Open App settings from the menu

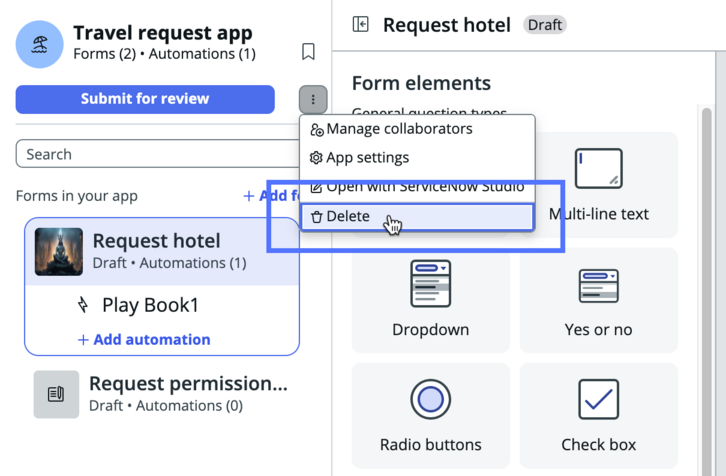tap(417, 158)
